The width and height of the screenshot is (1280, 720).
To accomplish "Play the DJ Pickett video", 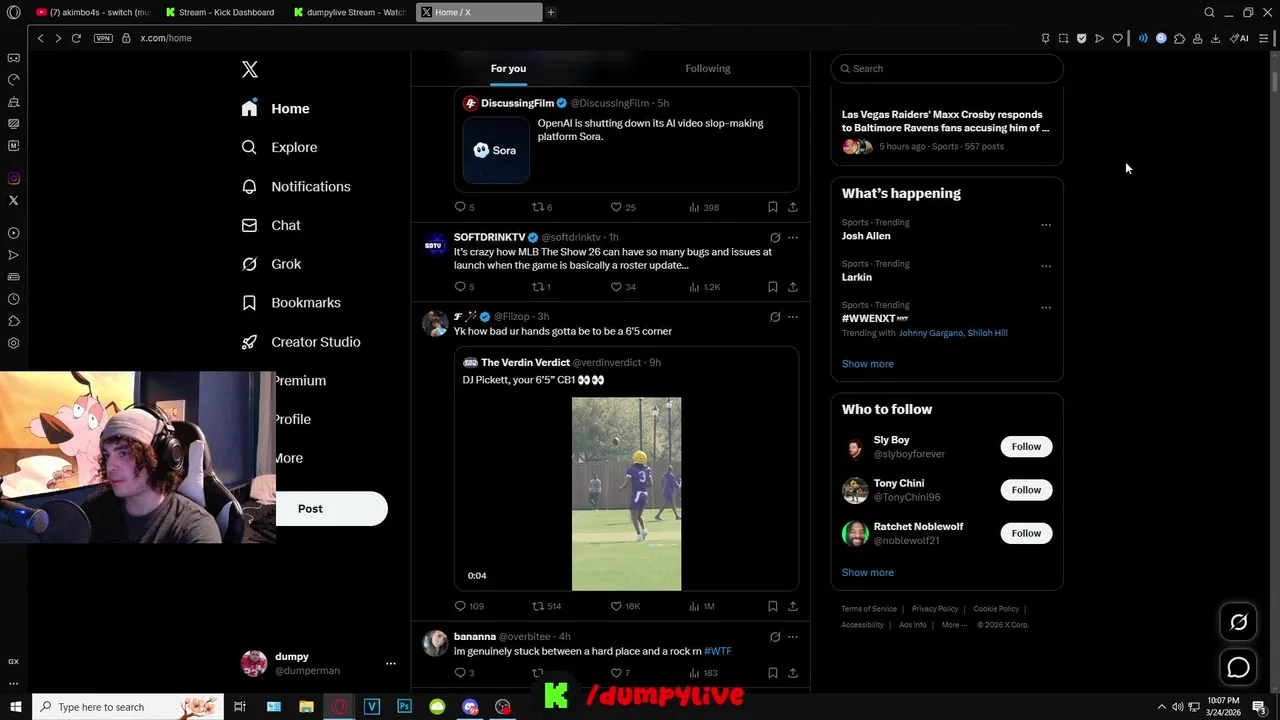I will pos(626,494).
